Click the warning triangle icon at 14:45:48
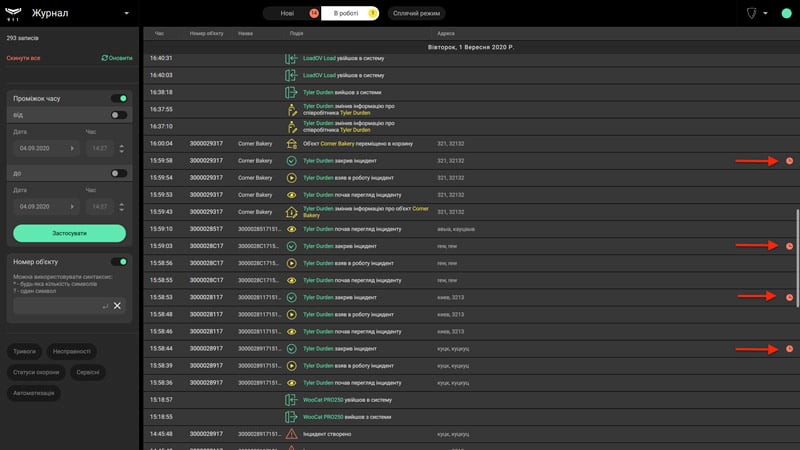This screenshot has height=450, width=800. (291, 434)
